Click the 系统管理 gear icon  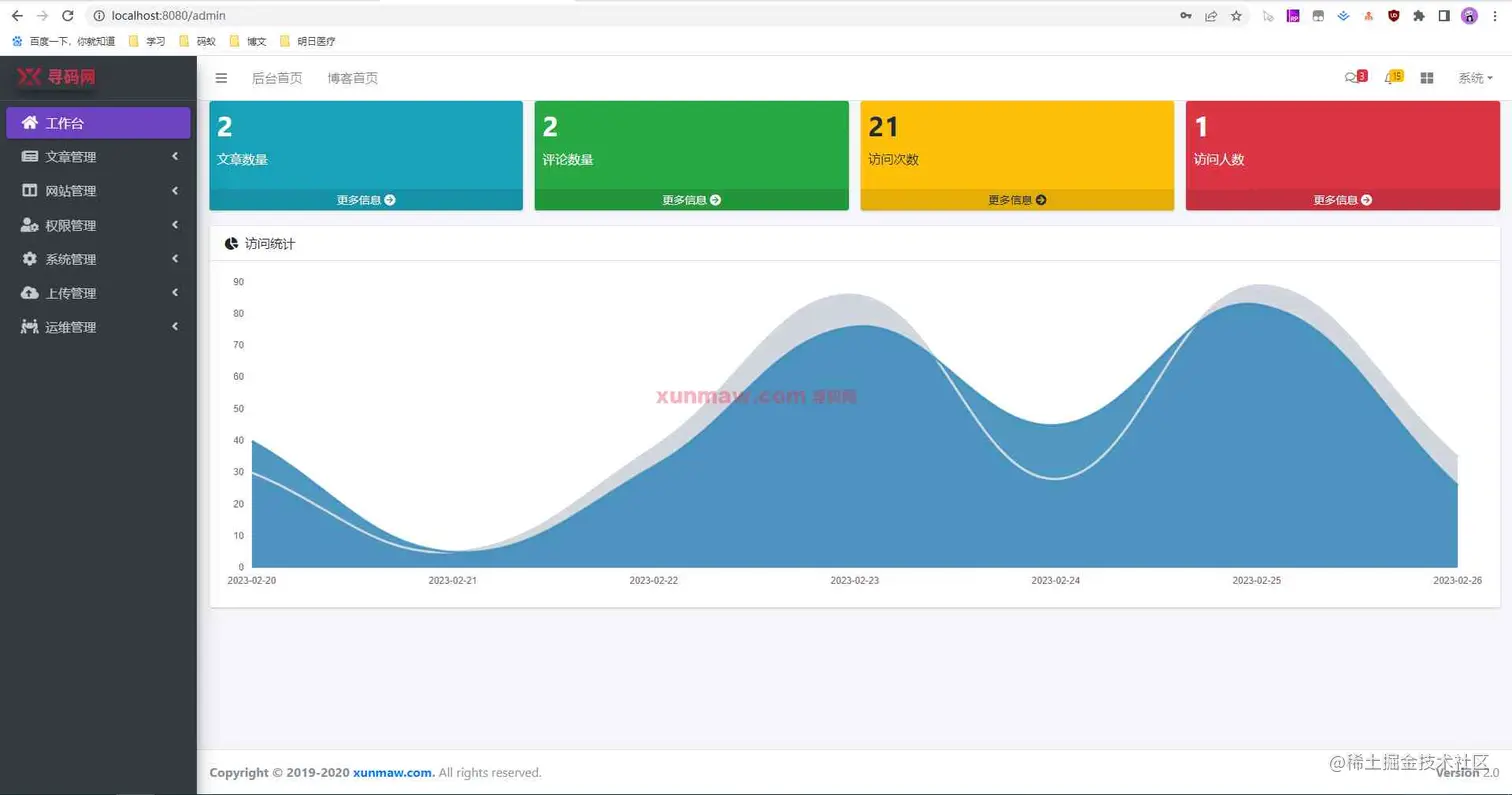point(30,259)
